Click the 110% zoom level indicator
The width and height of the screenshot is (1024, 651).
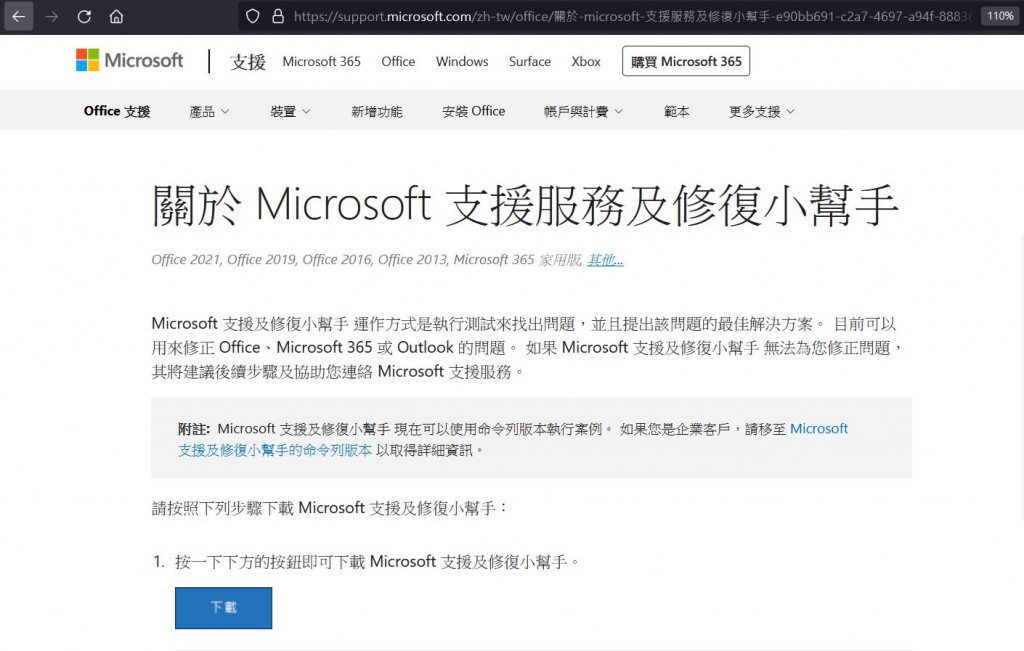tap(1000, 16)
